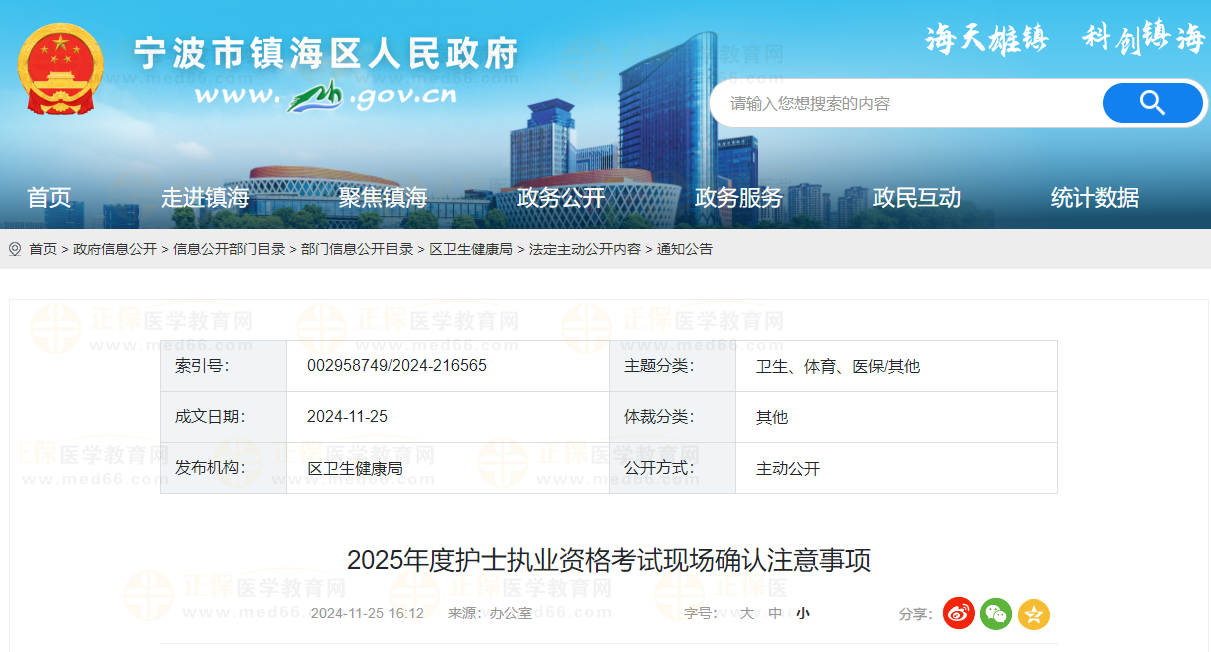Share to QZone star icon
Screen dimensions: 1211x652
(1033, 614)
